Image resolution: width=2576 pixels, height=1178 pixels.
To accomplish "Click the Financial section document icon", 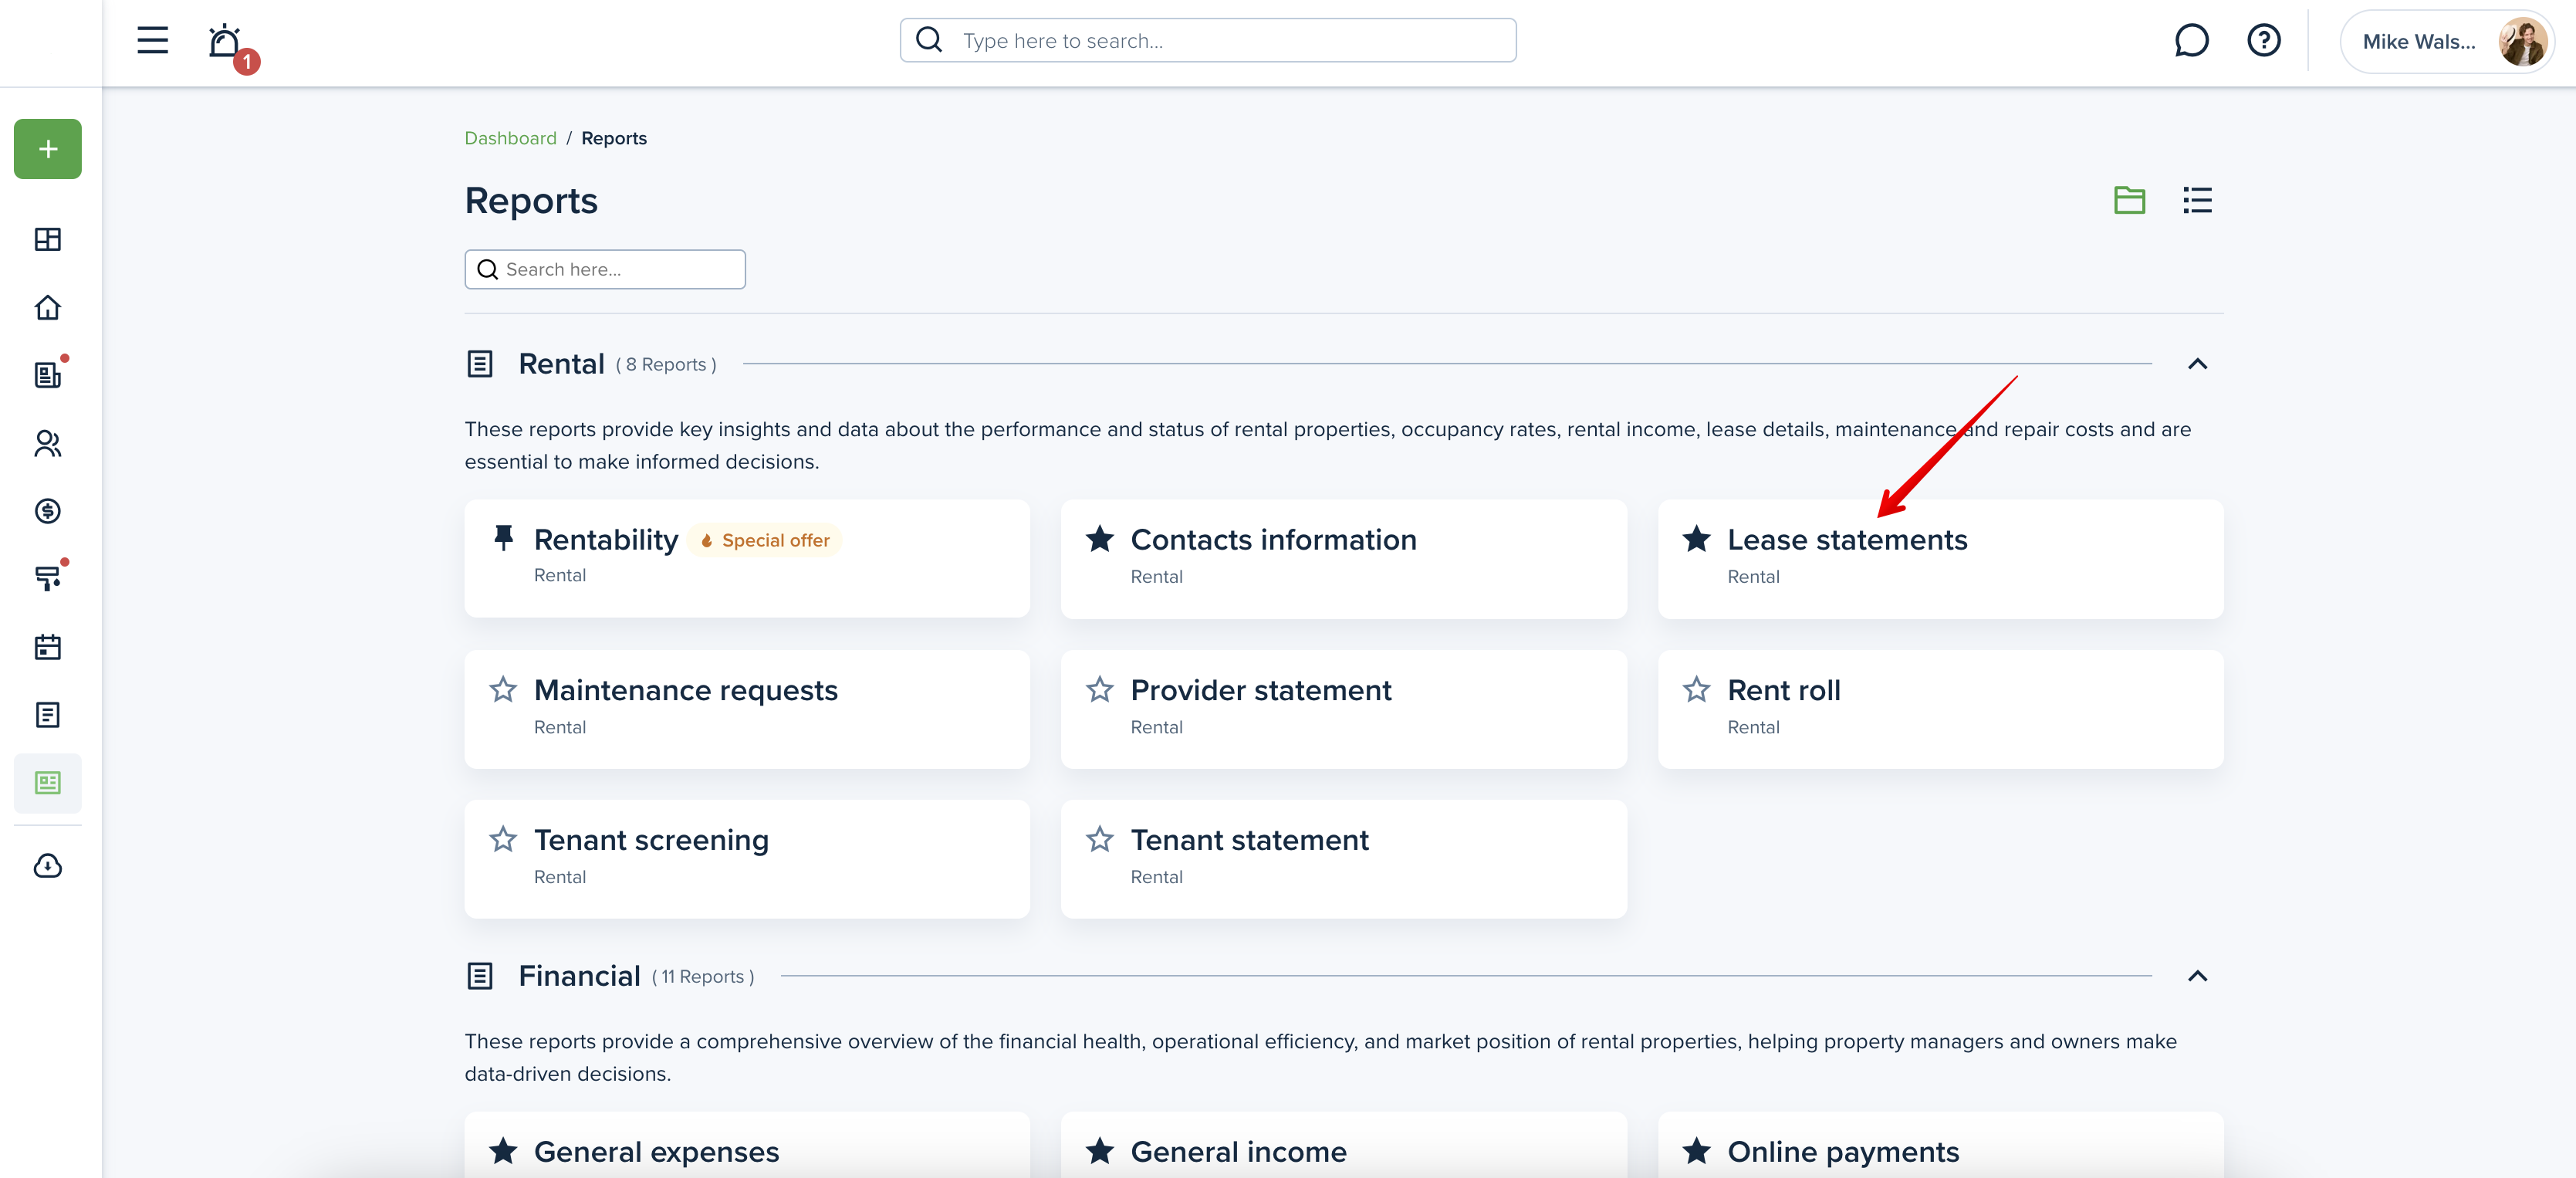I will coord(480,976).
